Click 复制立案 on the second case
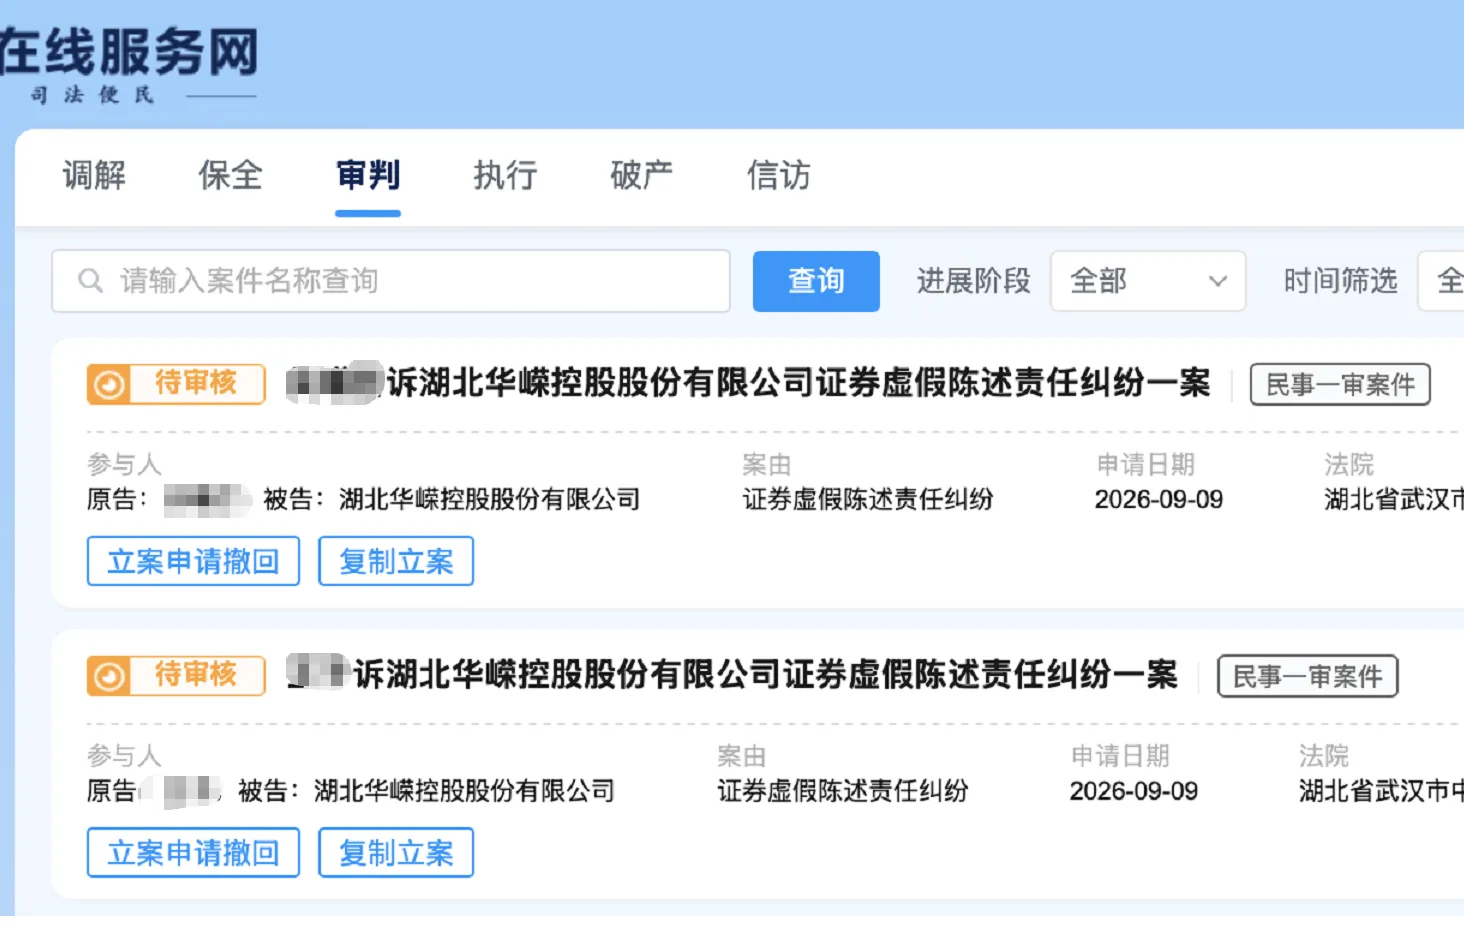 pos(396,853)
